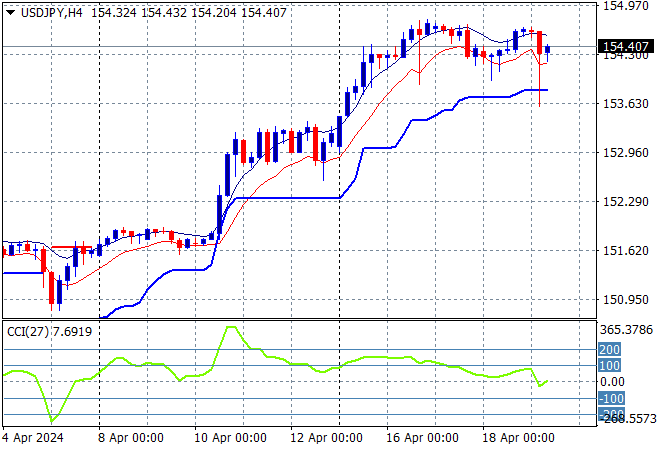Click the CCI 0.00 level label

tap(612, 382)
